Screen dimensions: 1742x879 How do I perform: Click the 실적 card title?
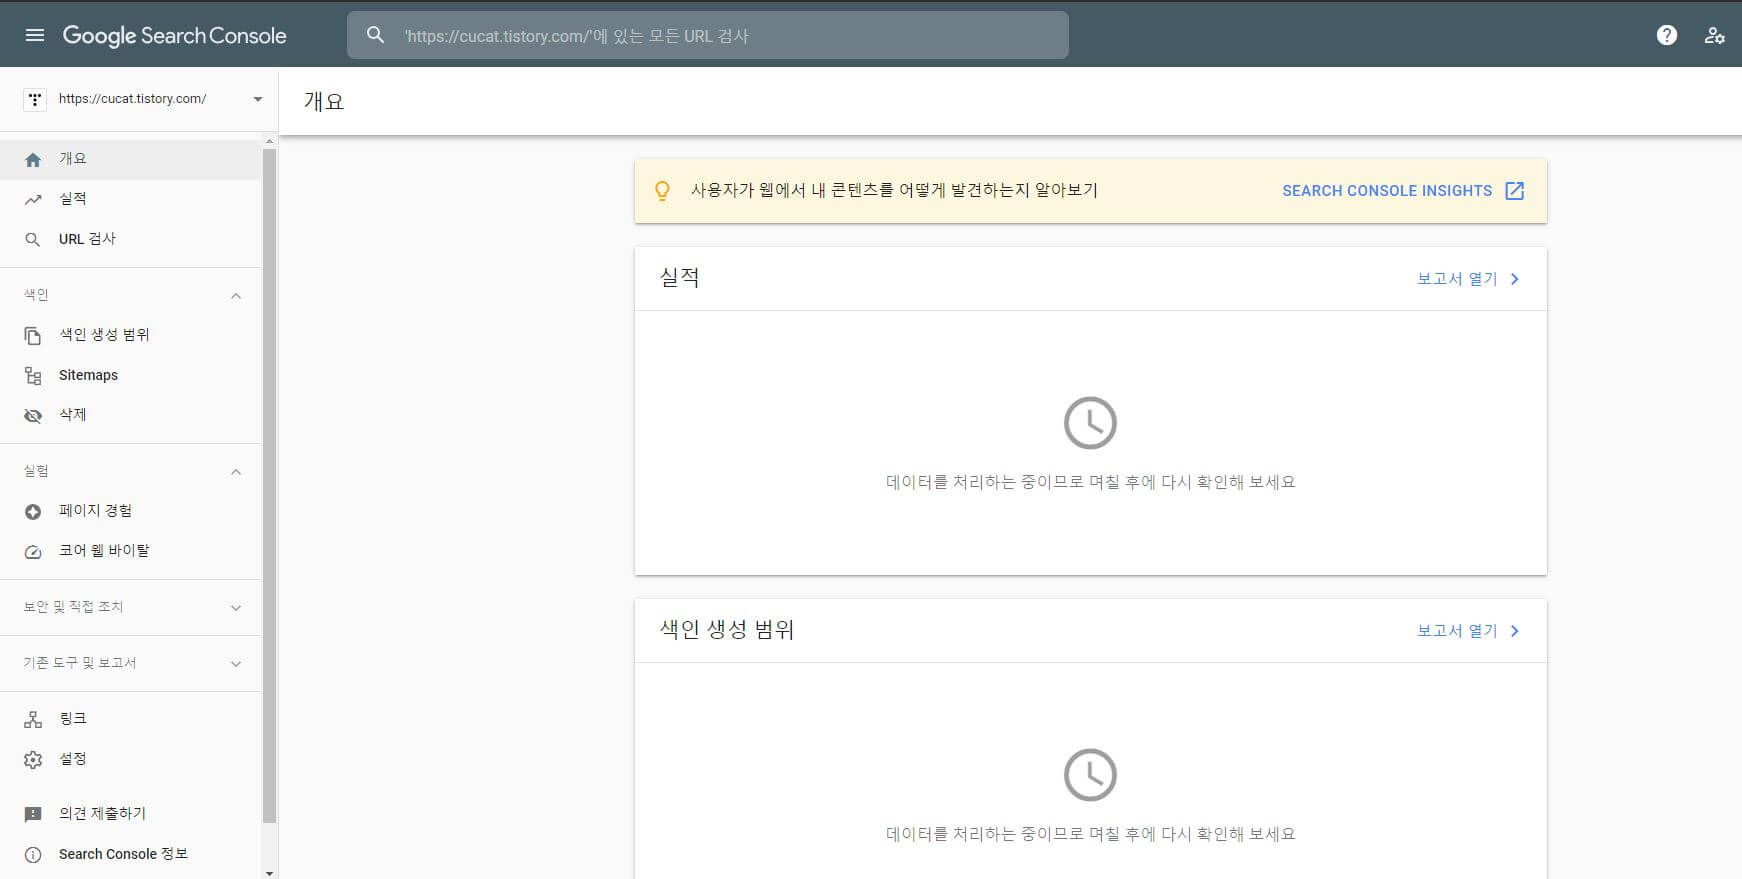click(x=679, y=278)
